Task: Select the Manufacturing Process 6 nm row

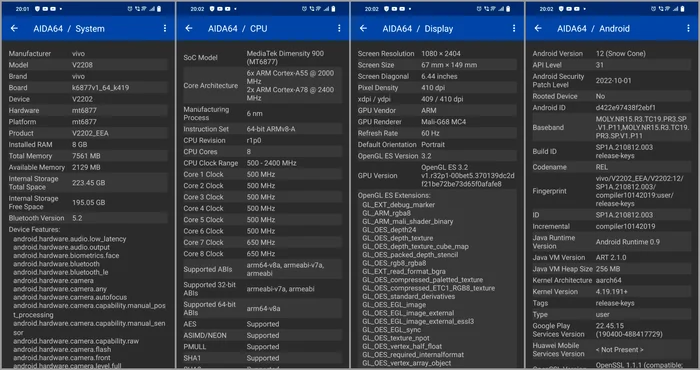Action: coord(262,113)
